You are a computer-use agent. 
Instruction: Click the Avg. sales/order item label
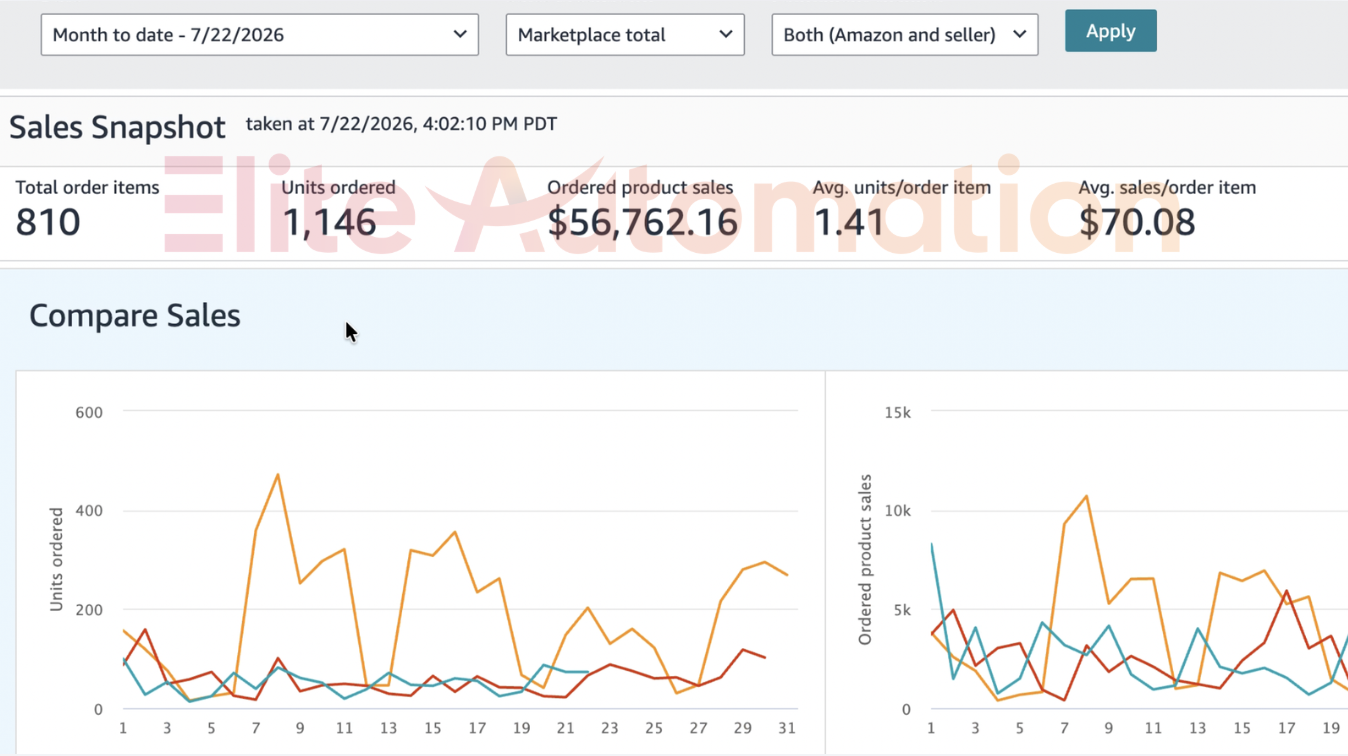pos(1167,187)
